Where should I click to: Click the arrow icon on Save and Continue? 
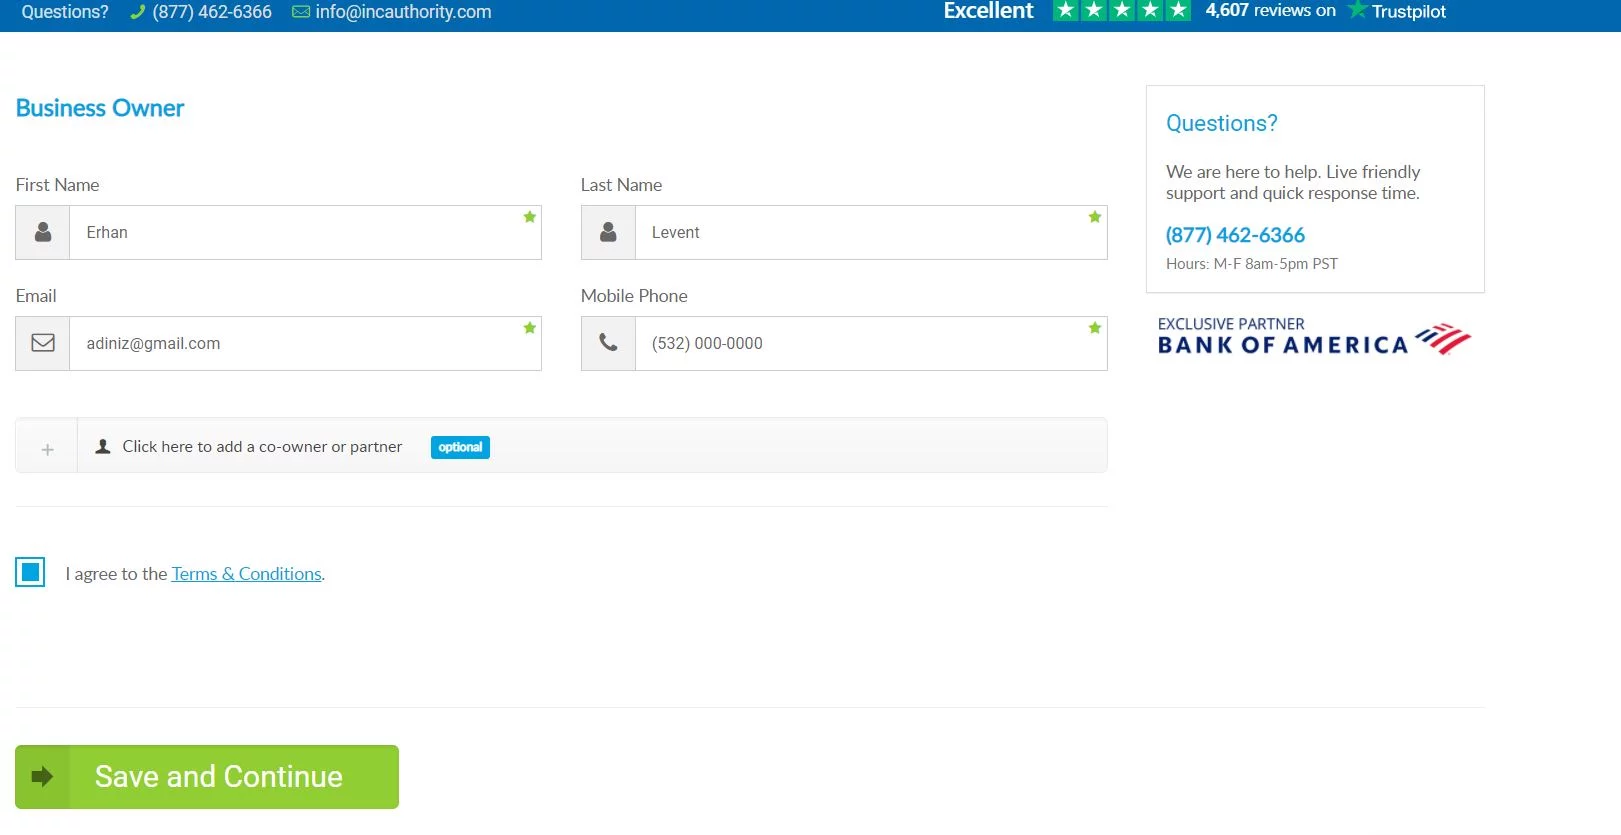[42, 777]
